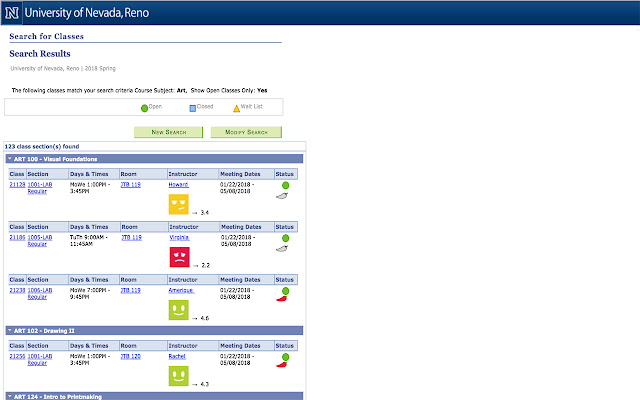
Task: Open room JTB 119 link in Howard's row
Action: coord(131,184)
